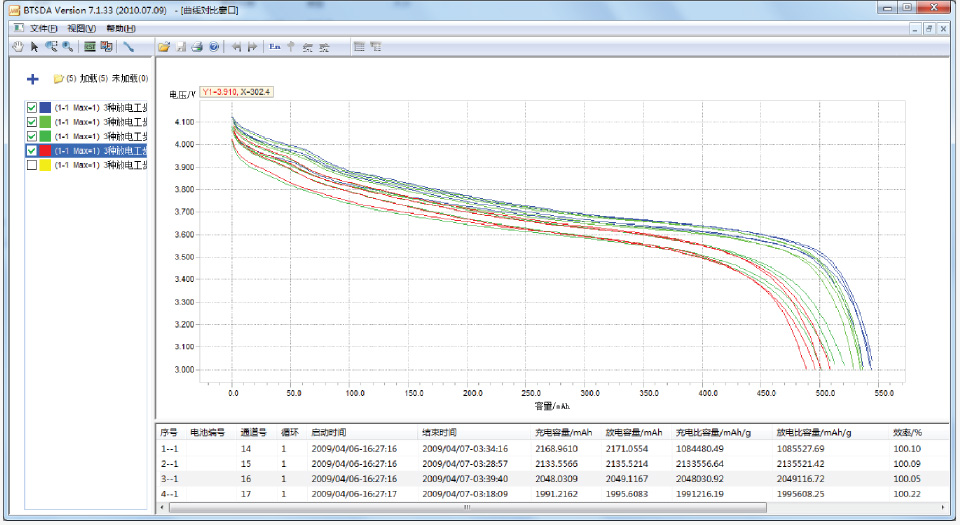Restore the inner curve comparison child window
This screenshot has width=960, height=525.
click(x=929, y=29)
